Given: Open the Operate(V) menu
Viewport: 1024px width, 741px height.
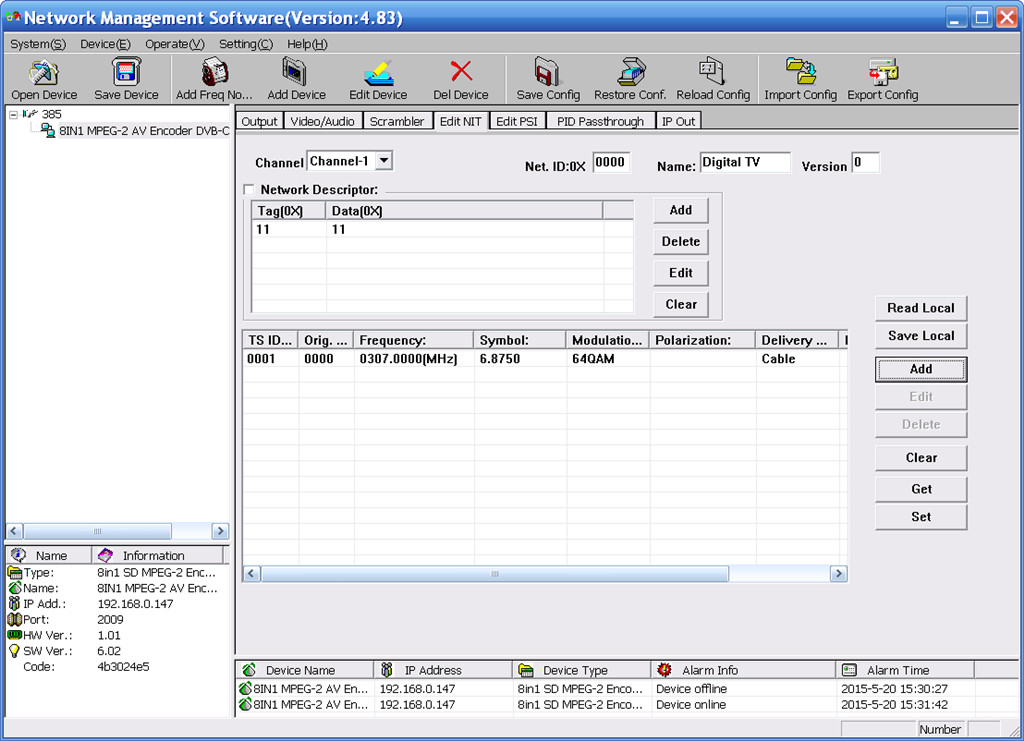Looking at the screenshot, I should click(174, 44).
